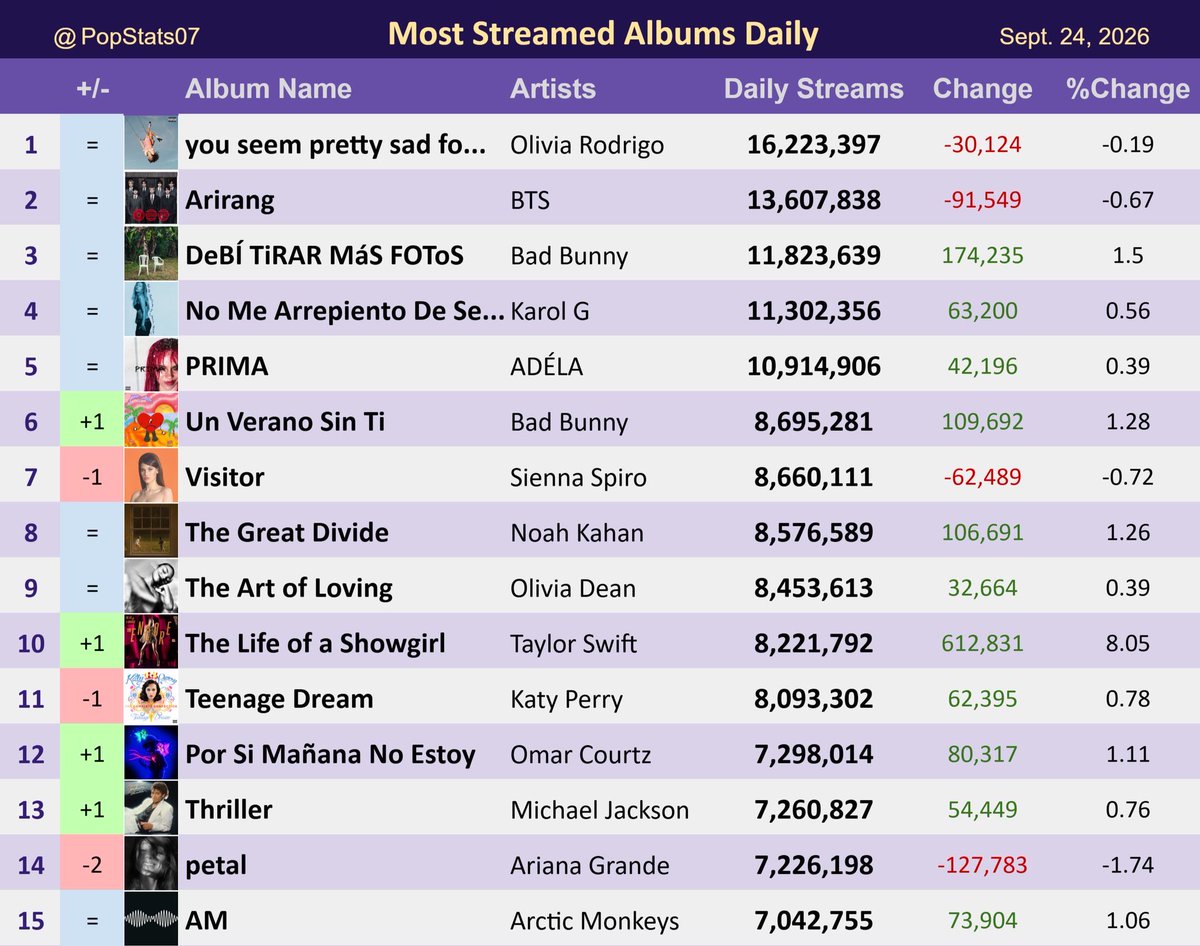Click the change value 612,831
Screen dimensions: 1200x946
pyautogui.click(x=982, y=644)
